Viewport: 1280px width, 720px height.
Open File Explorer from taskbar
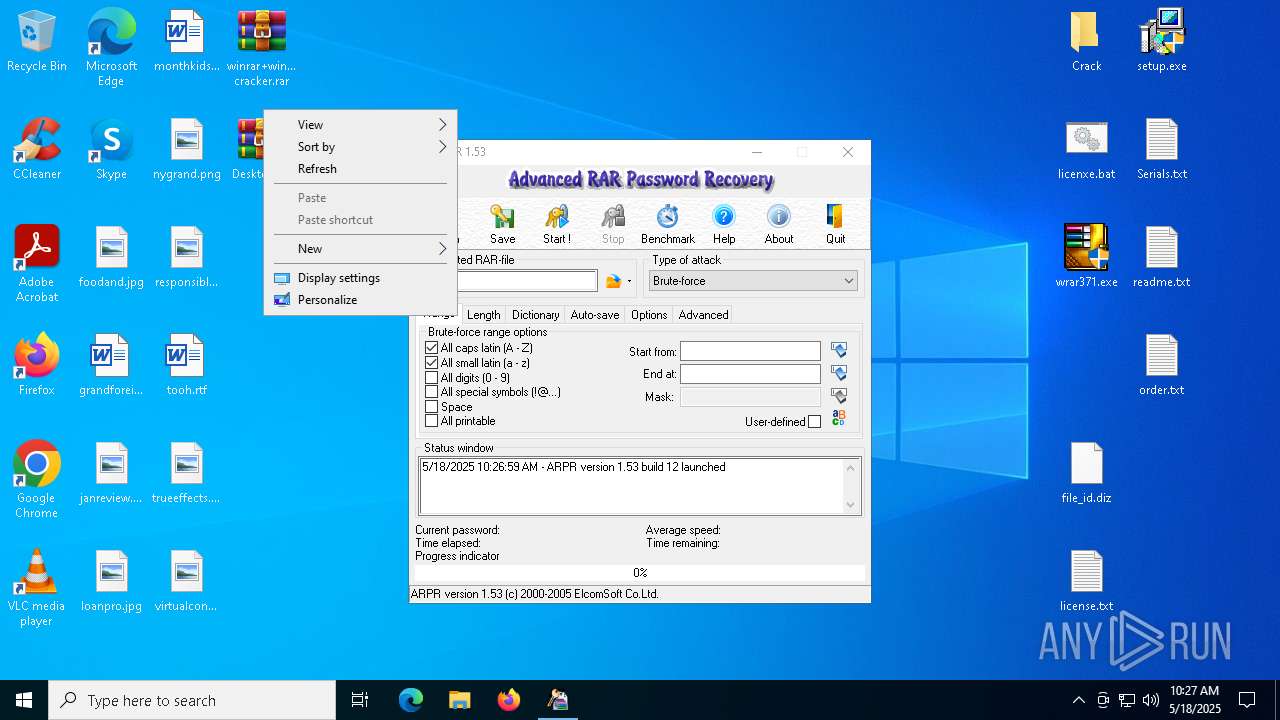(x=459, y=700)
